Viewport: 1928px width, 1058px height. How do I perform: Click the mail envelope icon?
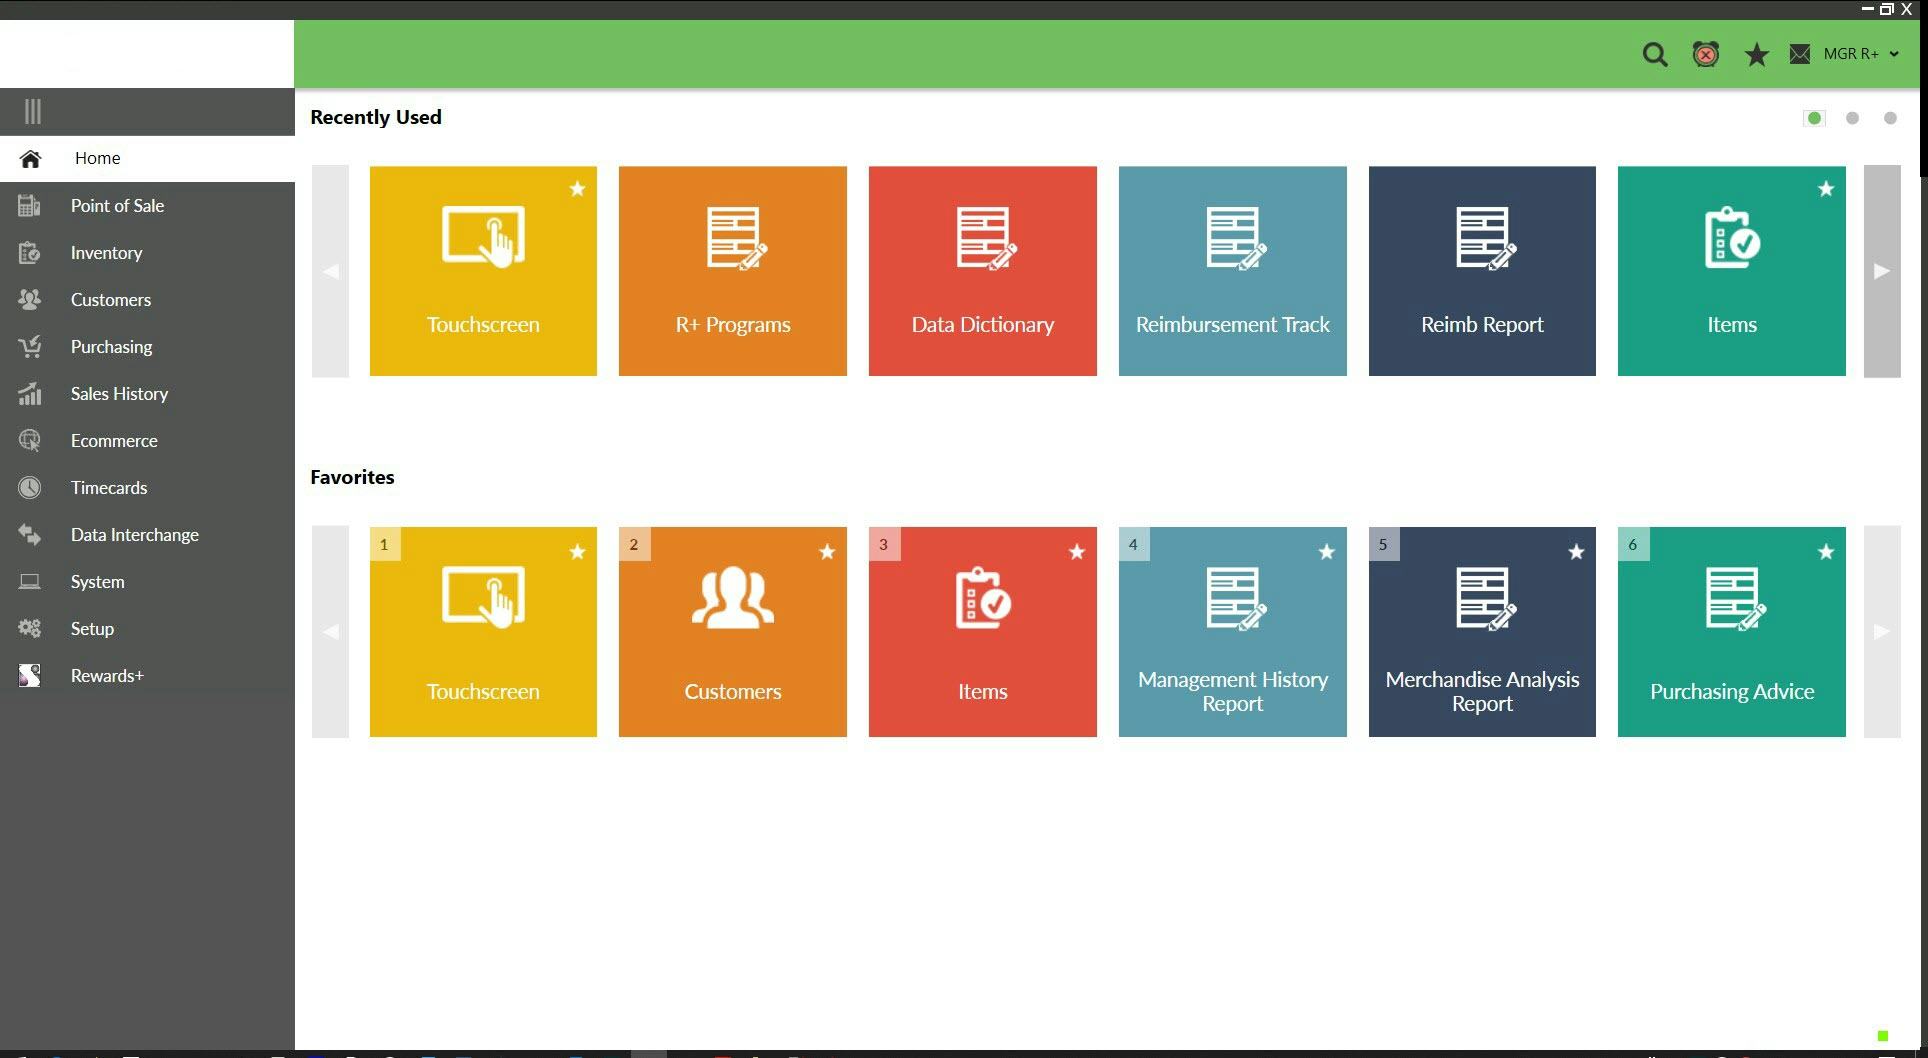pos(1800,54)
